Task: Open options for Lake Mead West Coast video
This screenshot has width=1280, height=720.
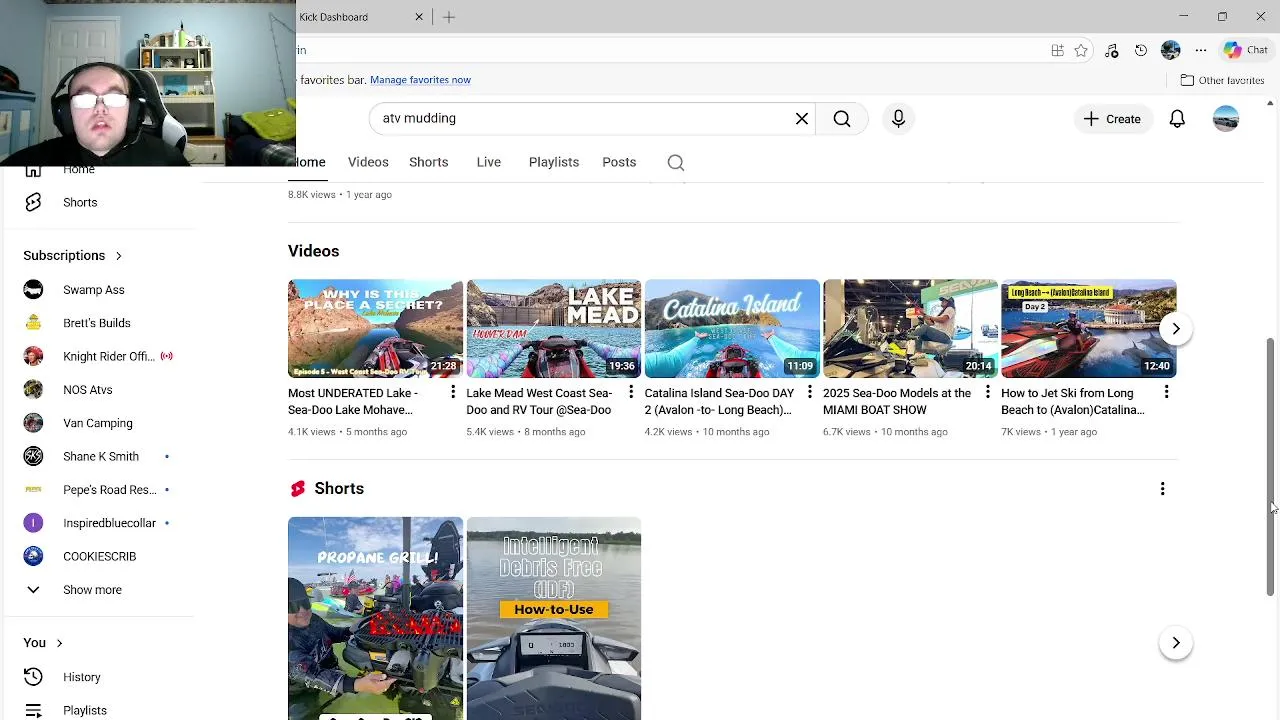Action: click(x=631, y=392)
